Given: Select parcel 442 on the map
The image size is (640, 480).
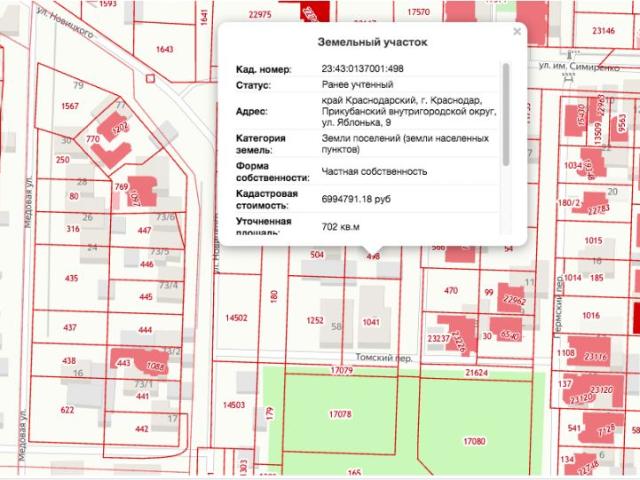Looking at the screenshot, I should [142, 429].
